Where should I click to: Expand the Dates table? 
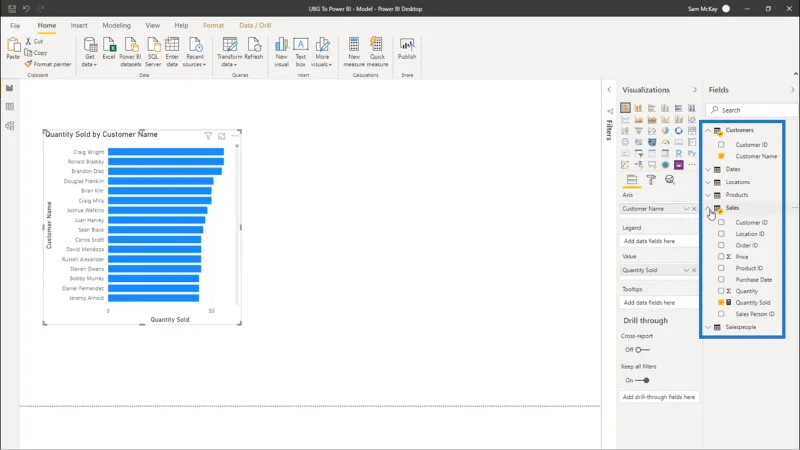pyautogui.click(x=708, y=169)
